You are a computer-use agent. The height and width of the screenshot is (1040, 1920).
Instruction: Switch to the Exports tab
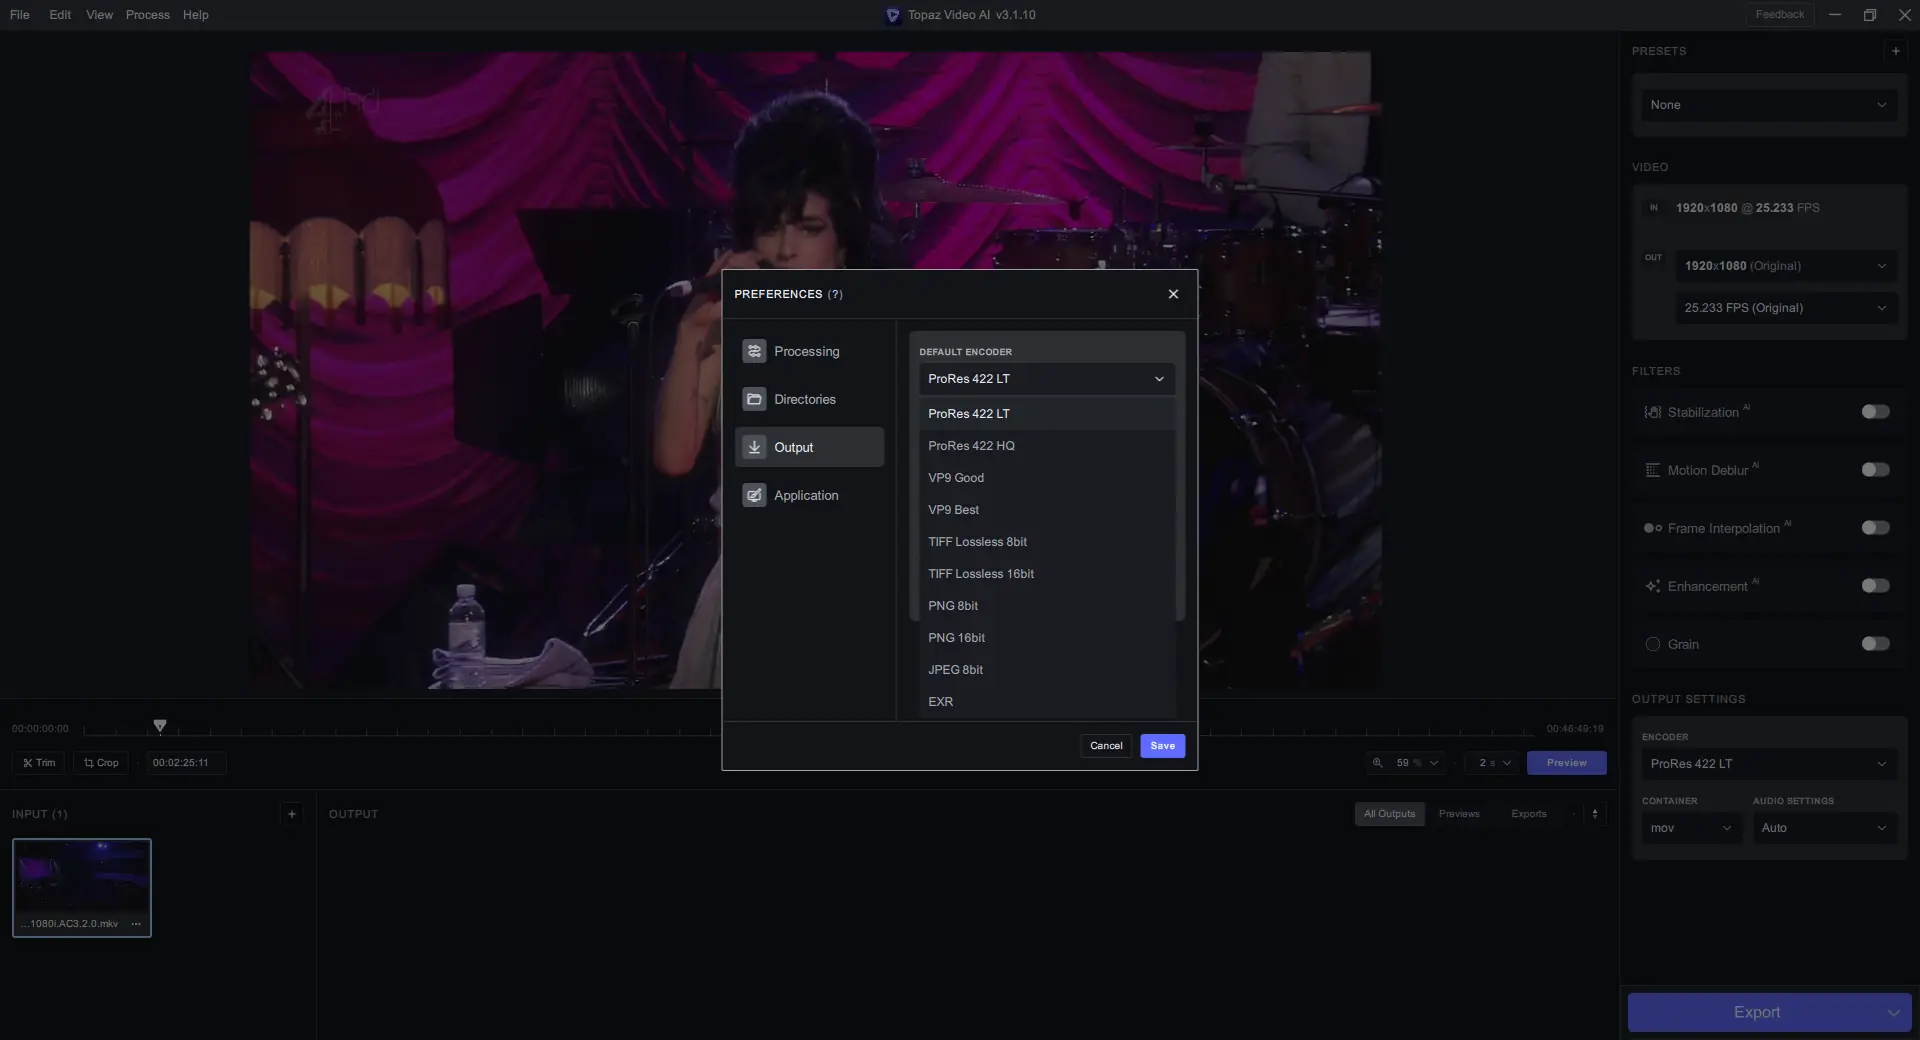(x=1529, y=814)
